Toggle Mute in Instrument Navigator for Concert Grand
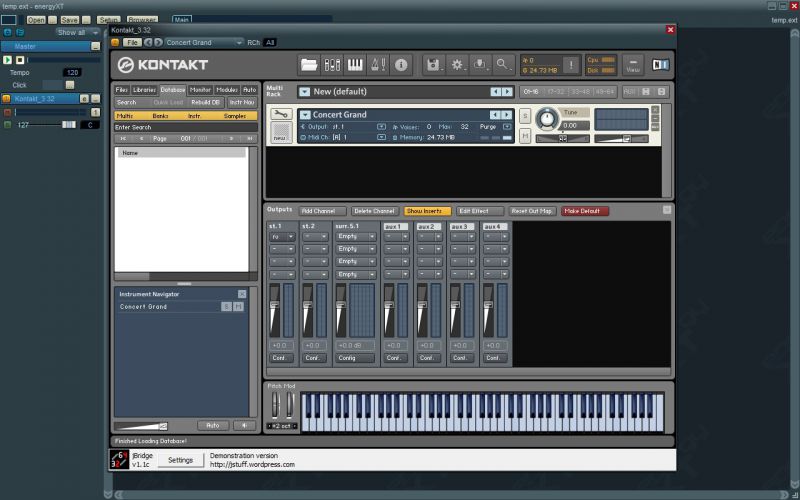This screenshot has width=800, height=500. 238,306
